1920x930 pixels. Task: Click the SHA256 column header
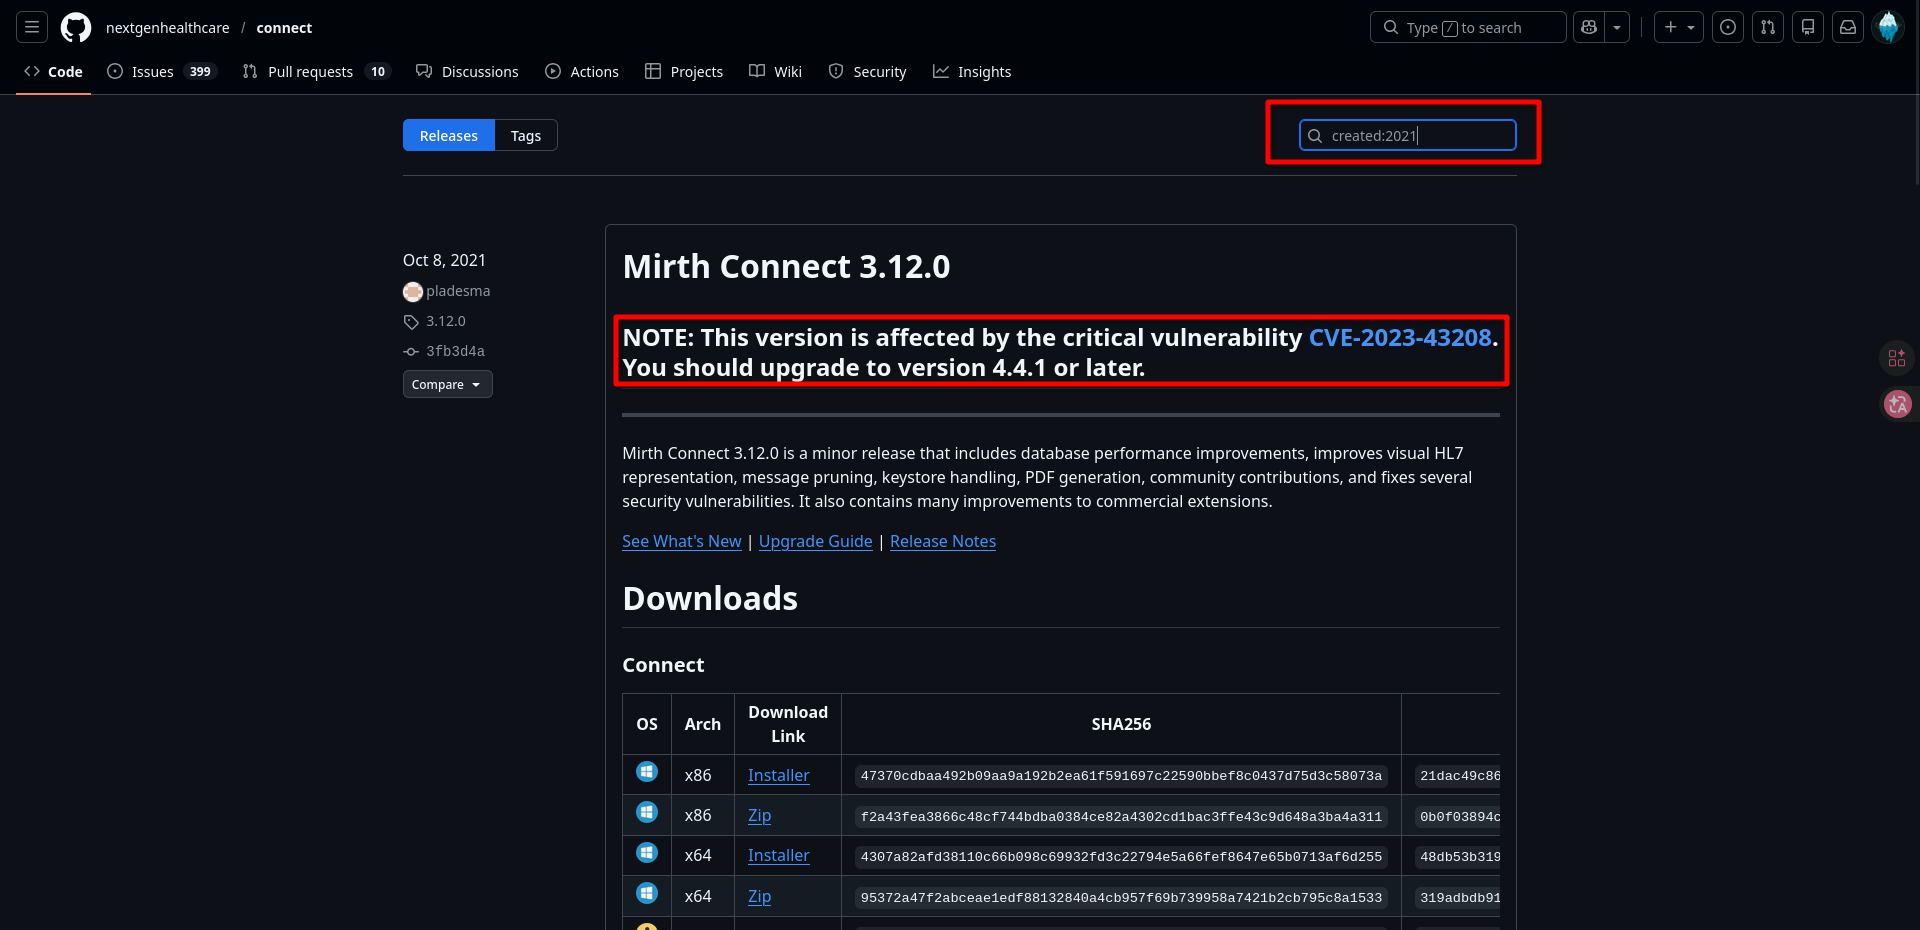(1121, 724)
